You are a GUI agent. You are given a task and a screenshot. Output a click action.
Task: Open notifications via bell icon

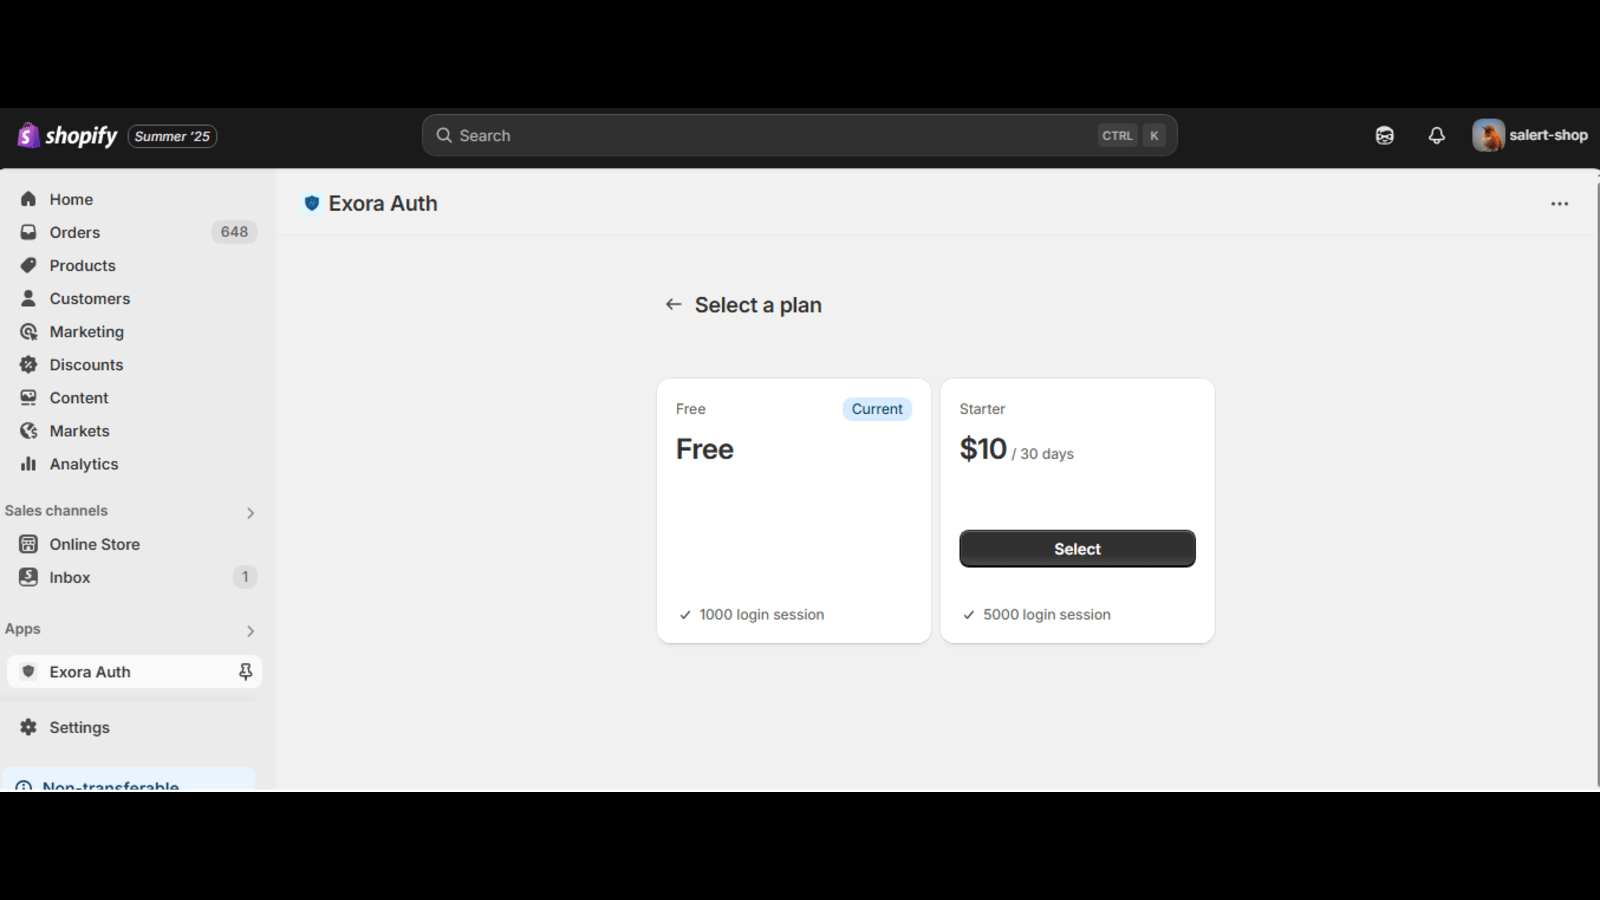[x=1436, y=135]
